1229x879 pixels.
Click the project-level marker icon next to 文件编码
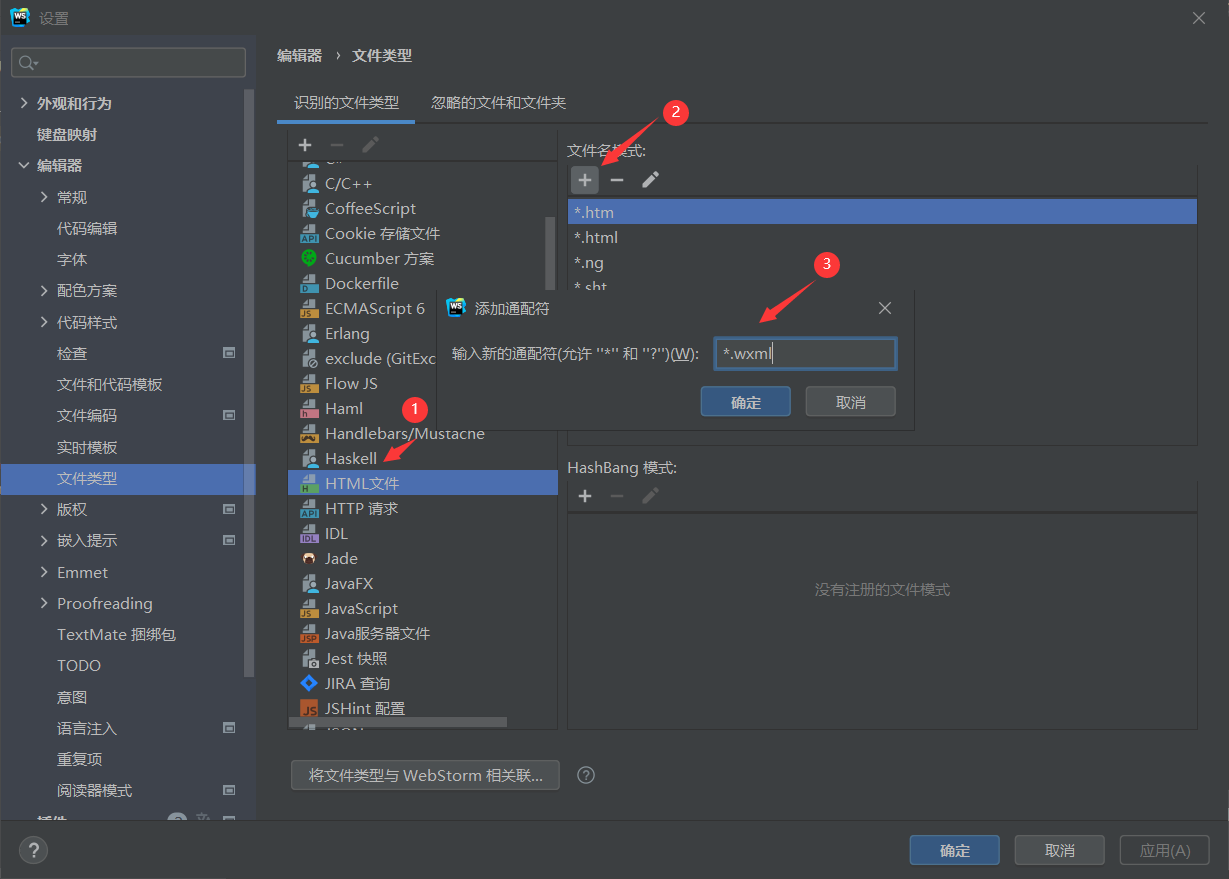point(229,415)
